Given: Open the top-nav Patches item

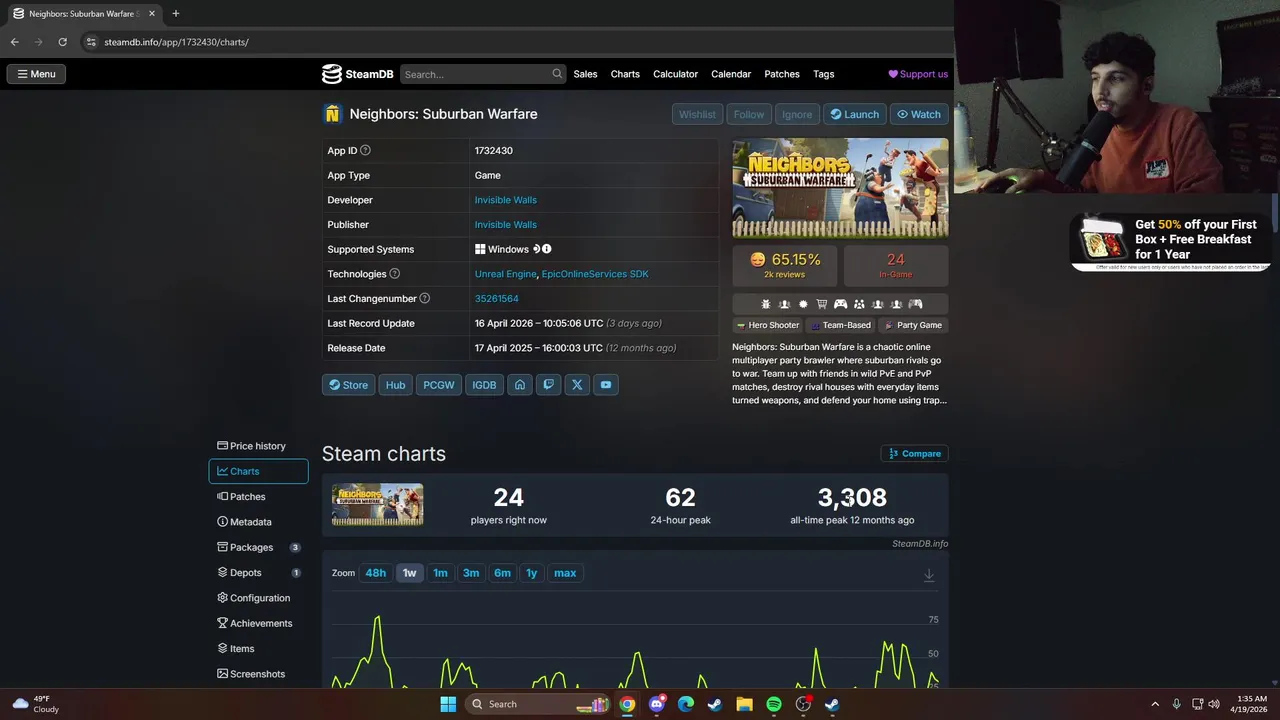Looking at the screenshot, I should pyautogui.click(x=782, y=74).
